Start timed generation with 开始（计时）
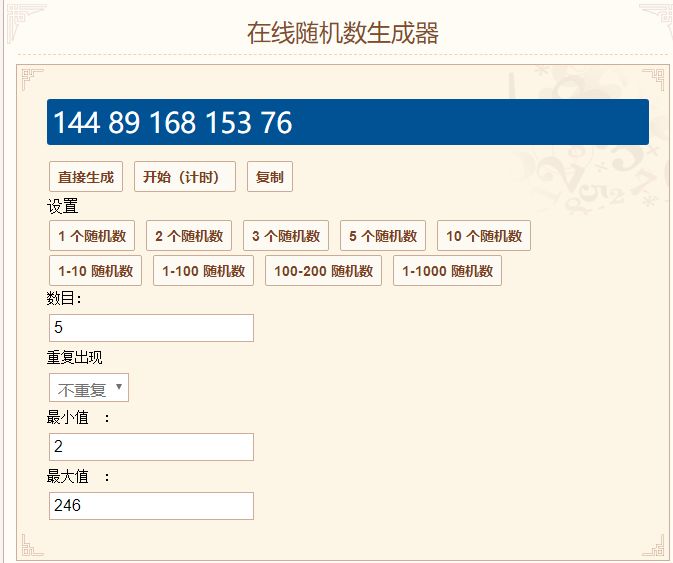 pos(185,176)
